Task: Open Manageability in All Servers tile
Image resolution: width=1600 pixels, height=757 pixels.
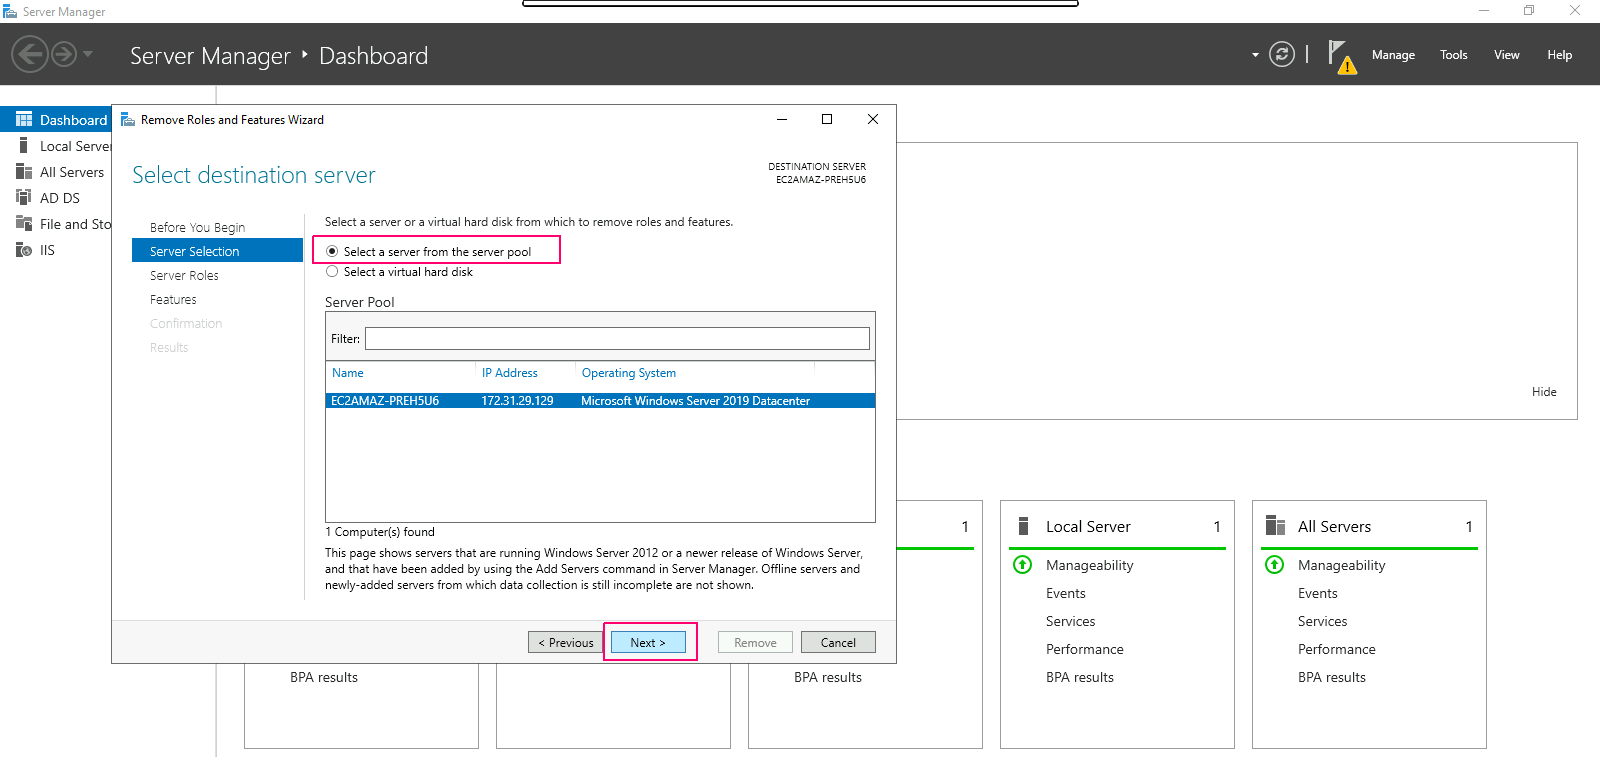Action: (x=1341, y=565)
